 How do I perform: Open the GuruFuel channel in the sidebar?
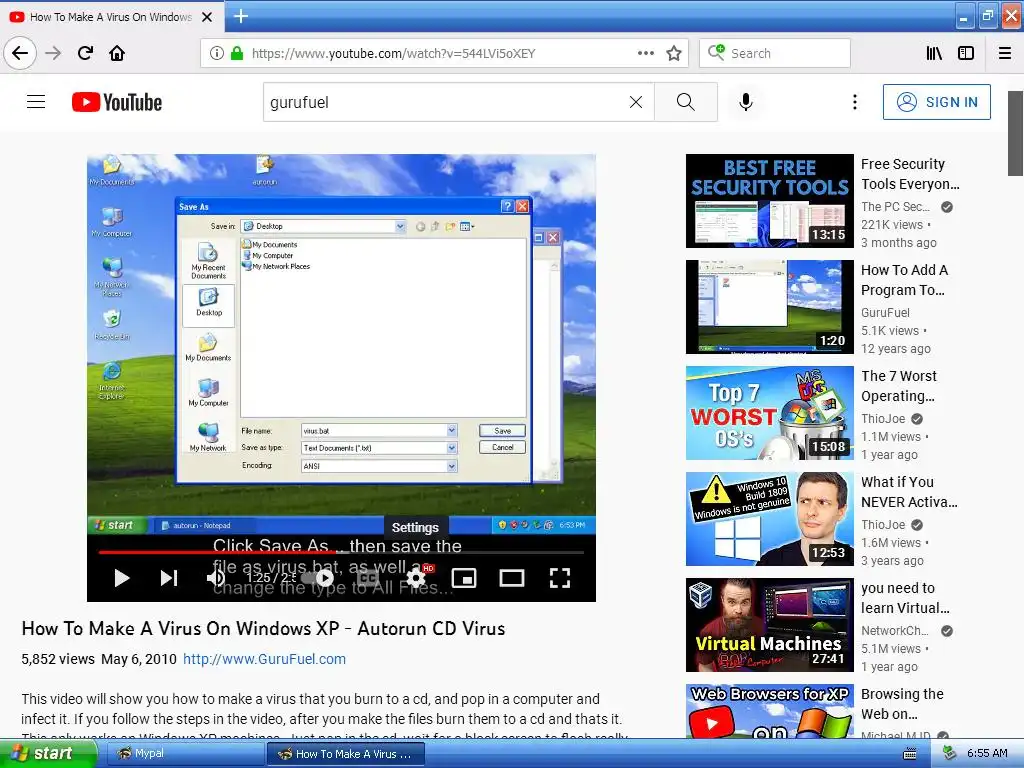tap(885, 312)
